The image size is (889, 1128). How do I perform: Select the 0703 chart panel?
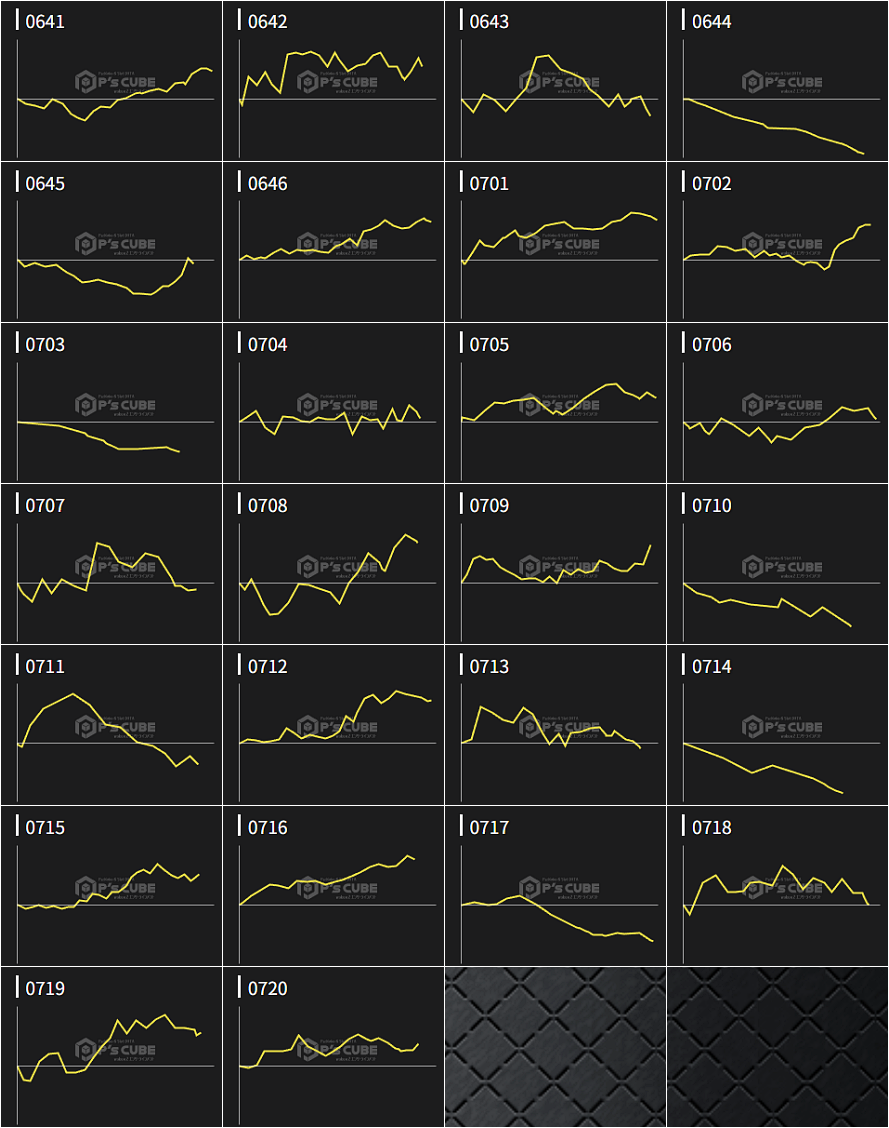[x=111, y=403]
